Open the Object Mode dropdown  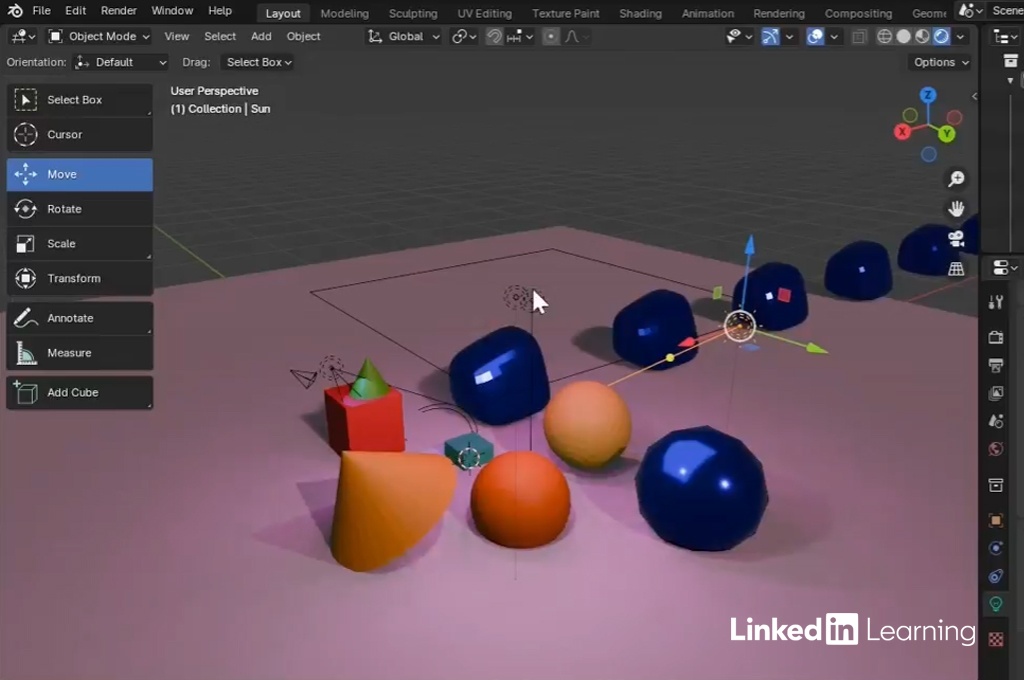point(99,36)
